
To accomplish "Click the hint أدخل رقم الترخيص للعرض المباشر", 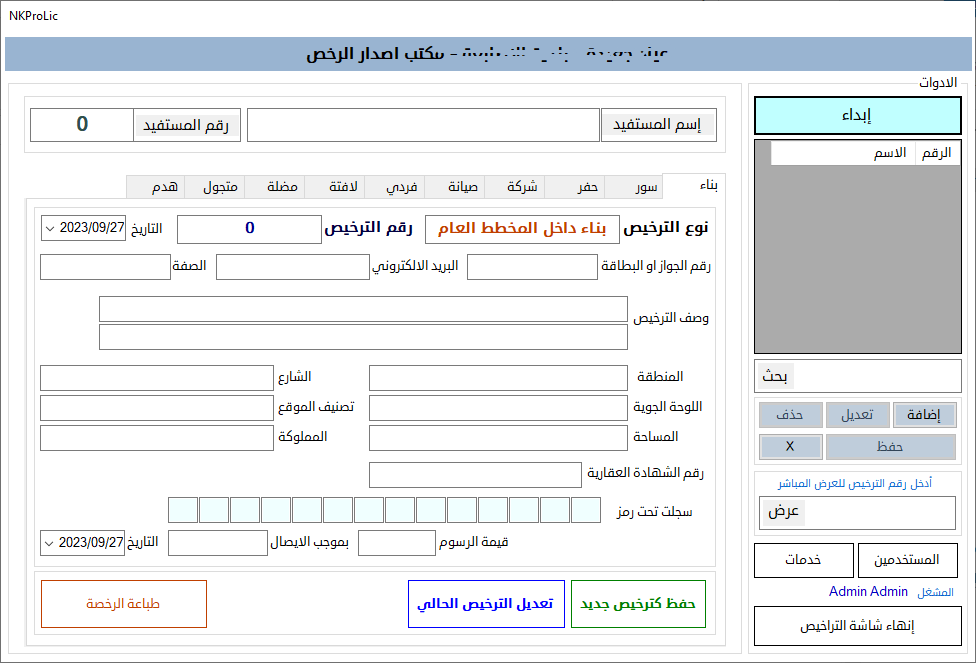I will 855,483.
